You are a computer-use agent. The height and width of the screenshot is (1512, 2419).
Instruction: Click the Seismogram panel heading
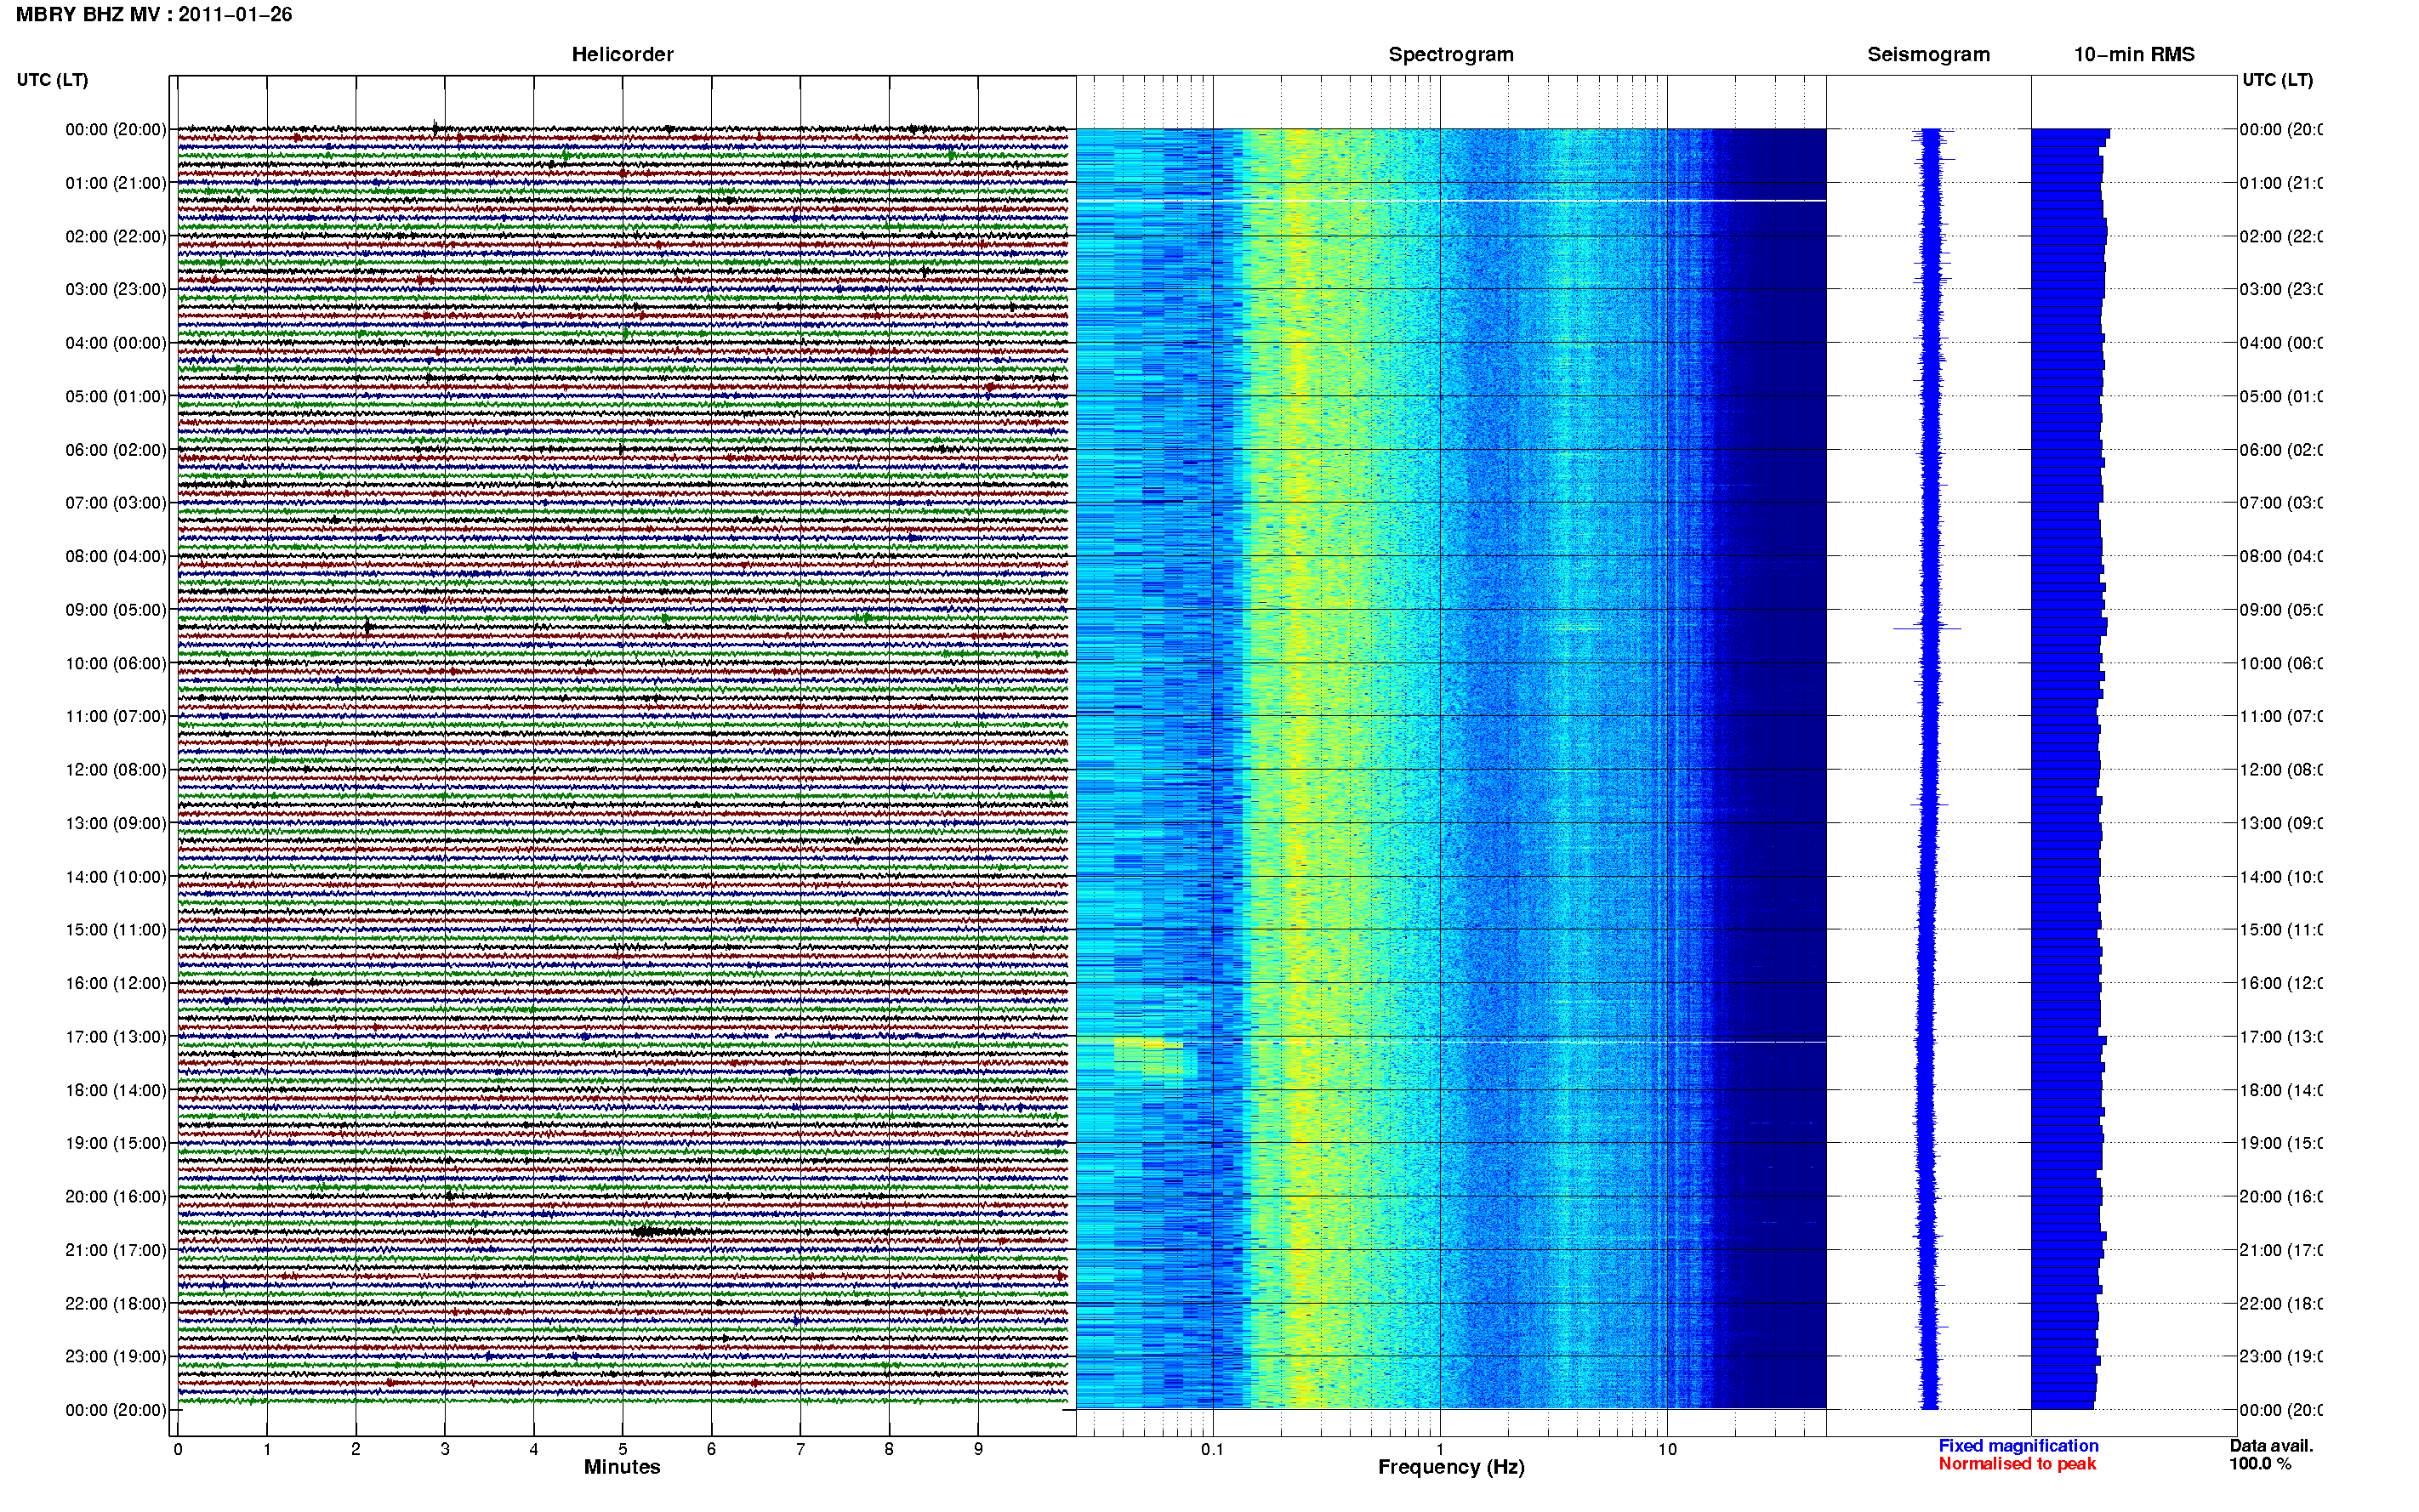1928,54
